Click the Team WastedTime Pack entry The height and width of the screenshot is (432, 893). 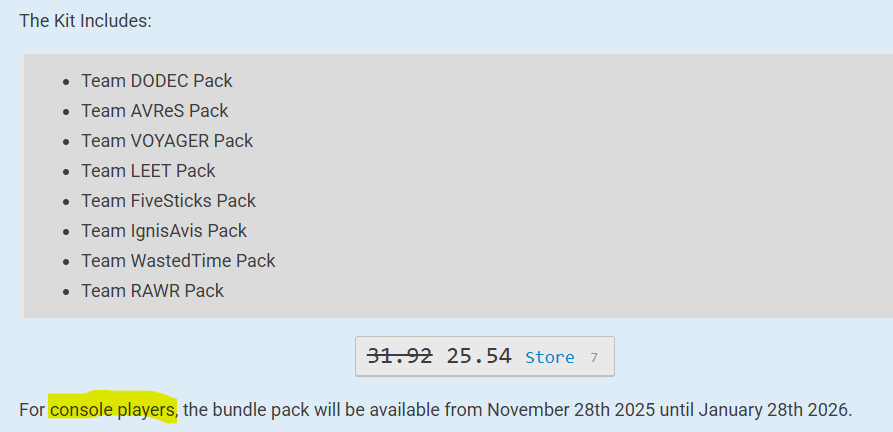coord(178,261)
